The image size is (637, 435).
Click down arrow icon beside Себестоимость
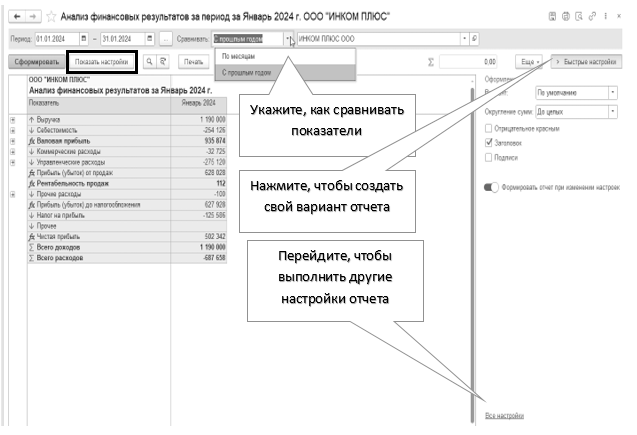click(x=32, y=130)
